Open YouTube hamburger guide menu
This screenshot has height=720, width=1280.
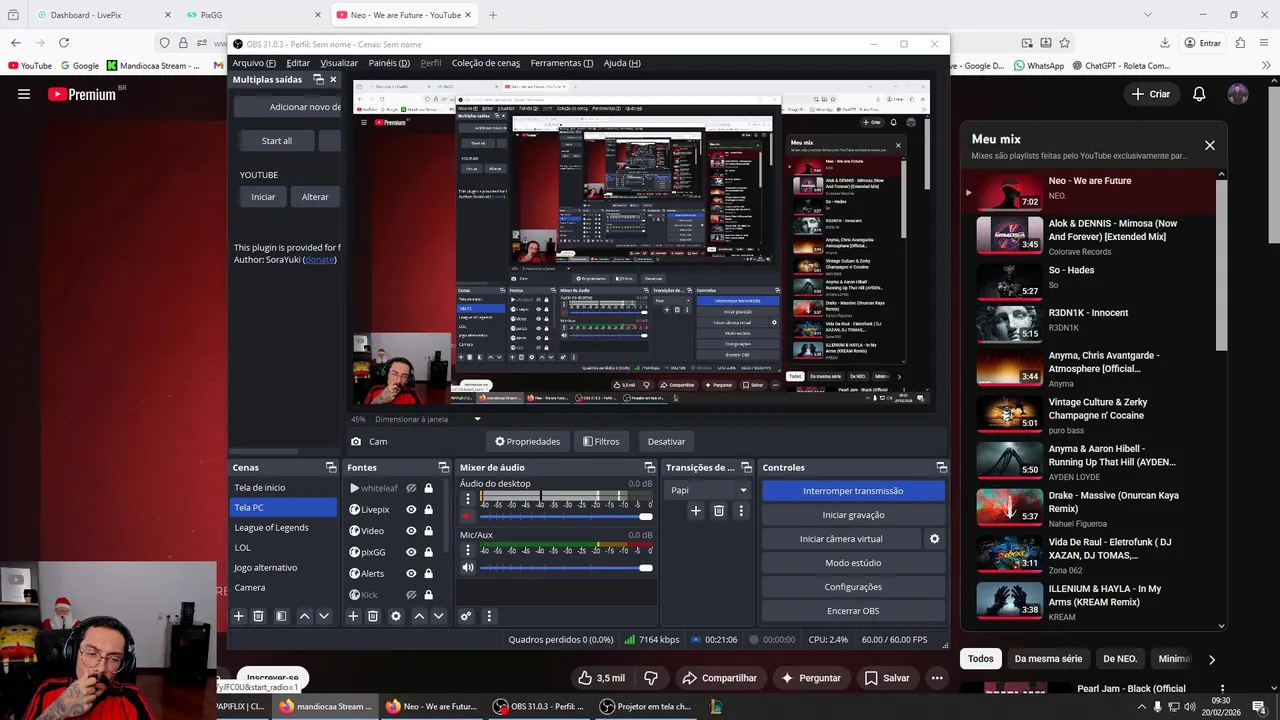(24, 94)
